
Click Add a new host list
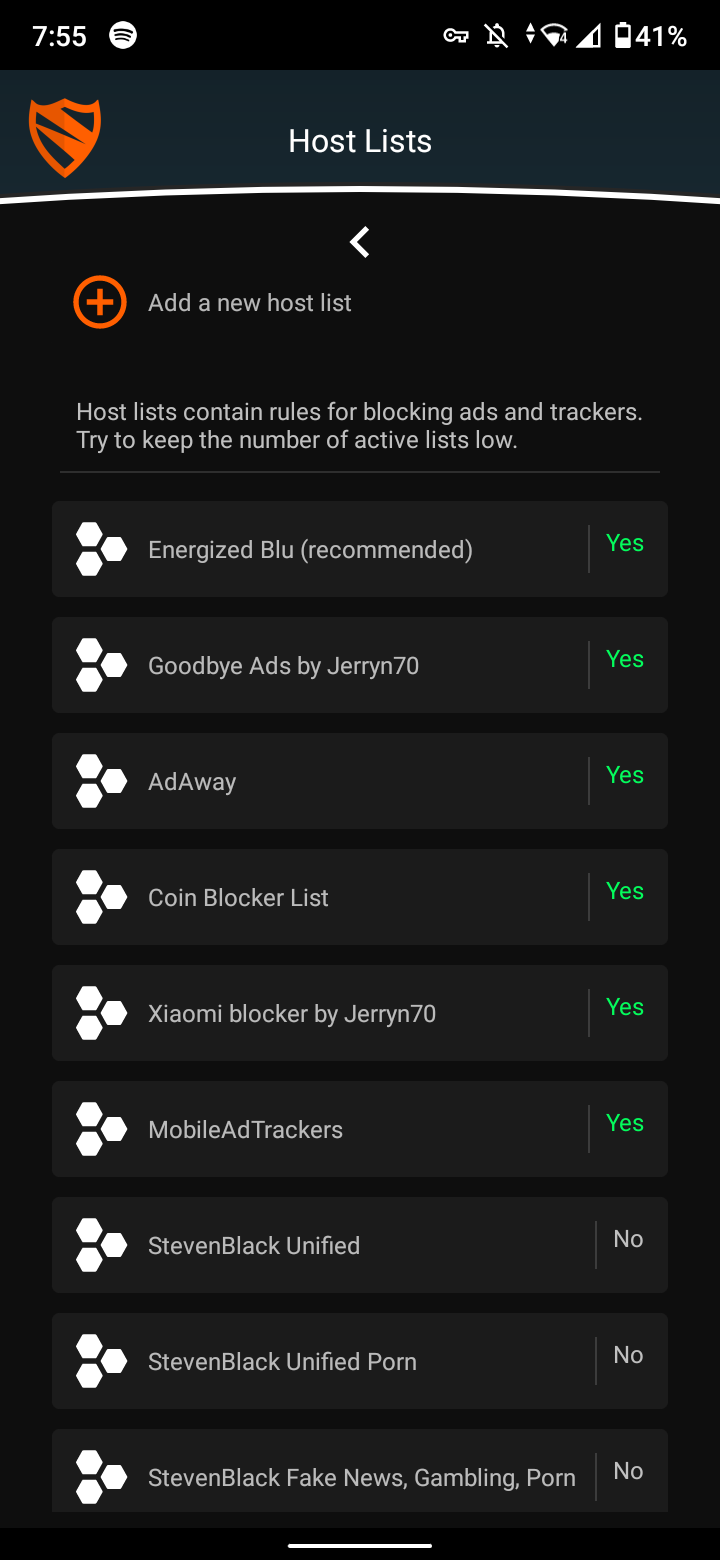250,303
